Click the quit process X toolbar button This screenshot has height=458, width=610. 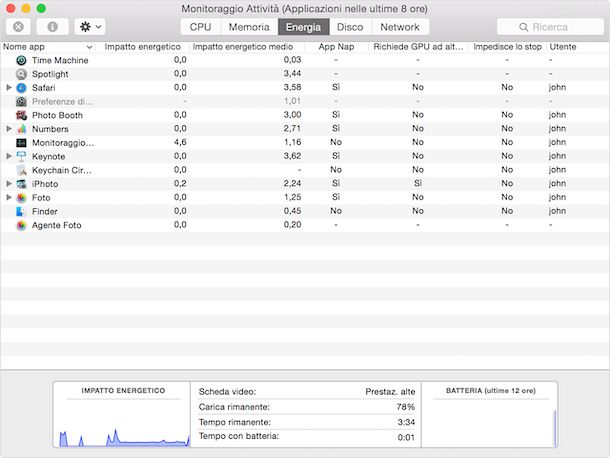pos(18,27)
